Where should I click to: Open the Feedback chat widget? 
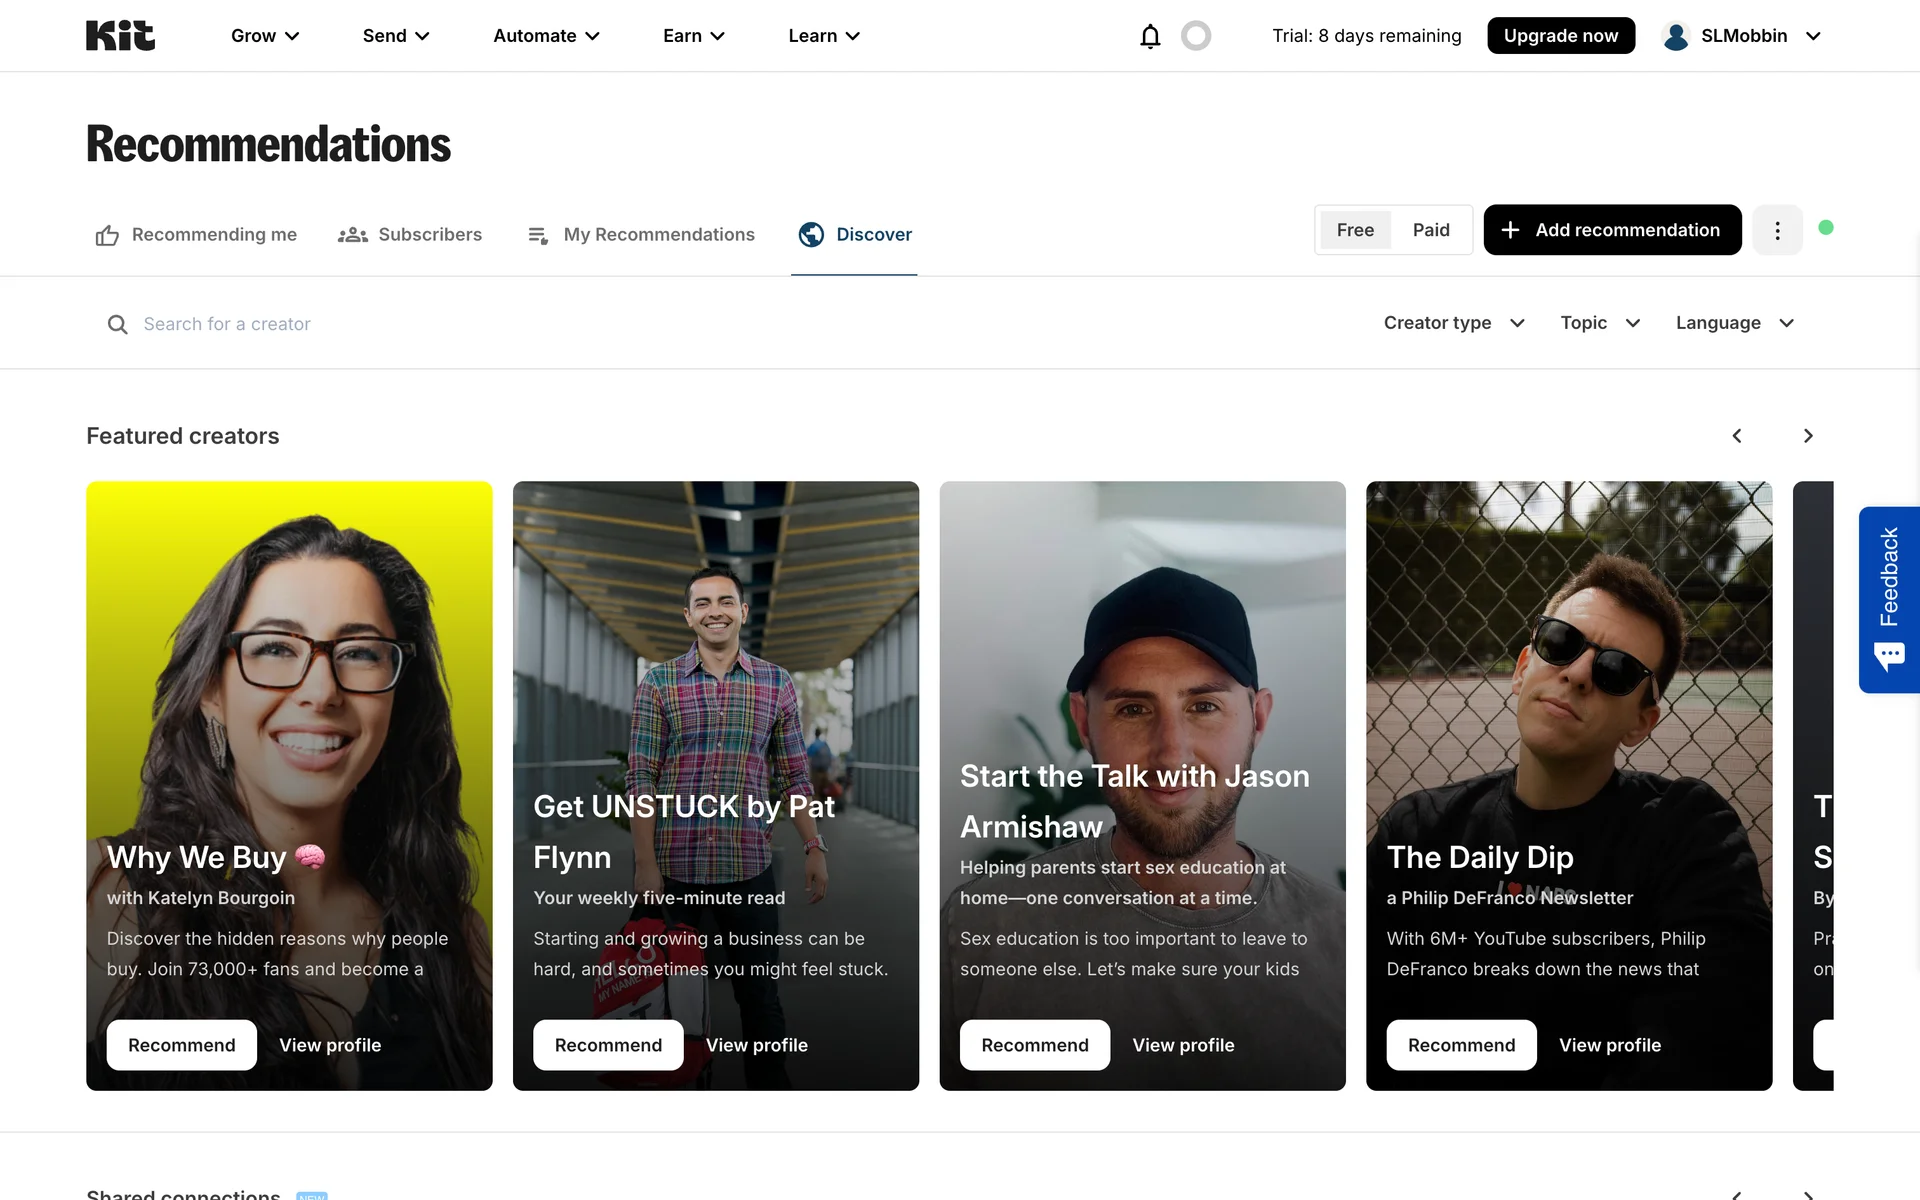click(1889, 600)
